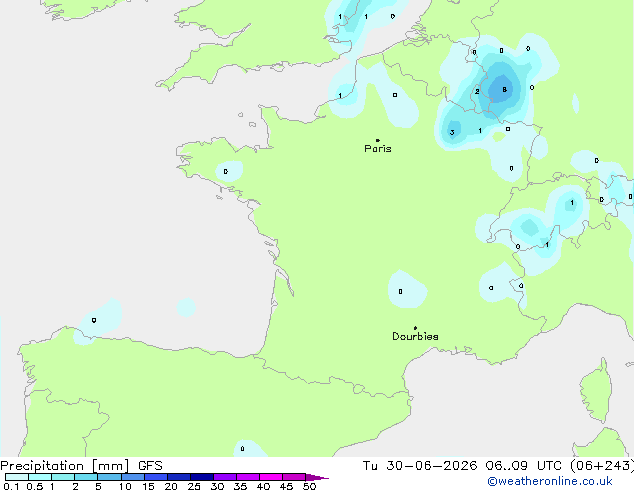Screen dimensions: 634x490
Task: Click the 45 legend scale label
Action: click(x=286, y=486)
